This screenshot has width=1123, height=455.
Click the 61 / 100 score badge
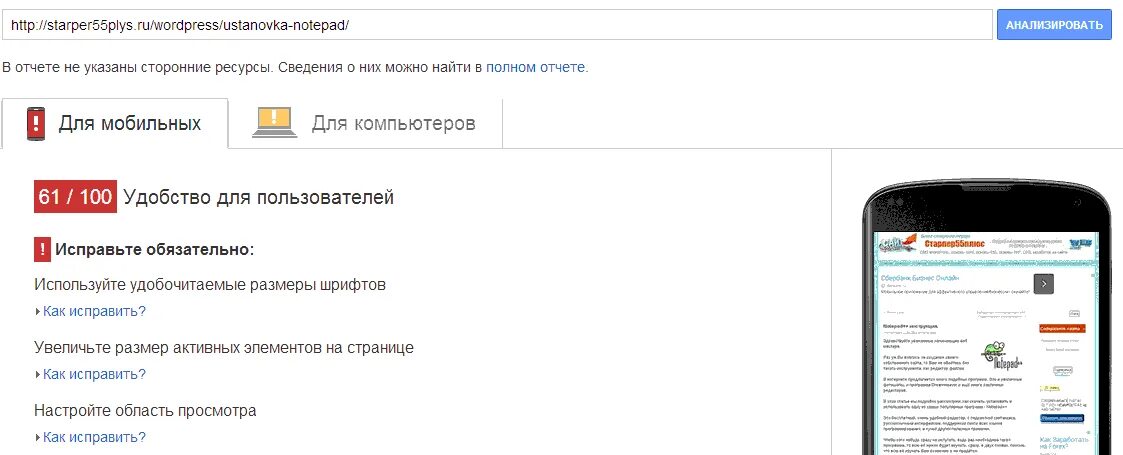tap(74, 197)
